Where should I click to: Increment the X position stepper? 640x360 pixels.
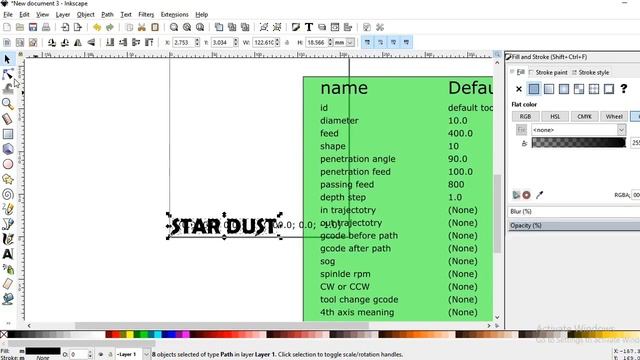point(197,40)
